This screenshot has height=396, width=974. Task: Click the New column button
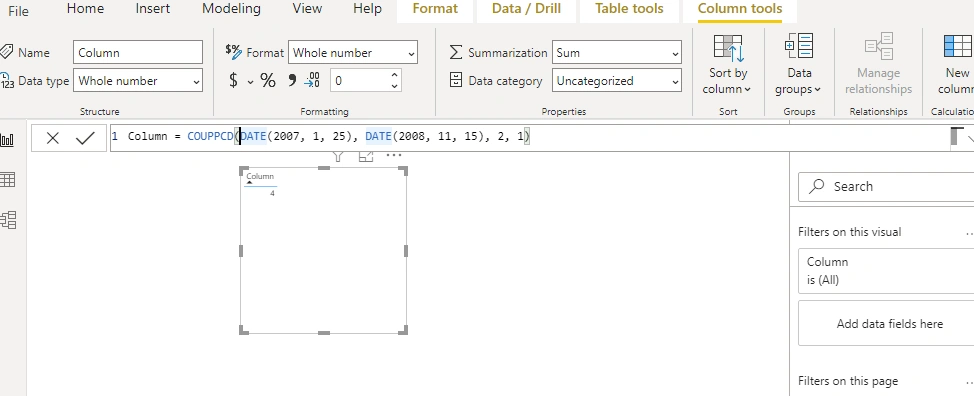tap(957, 65)
